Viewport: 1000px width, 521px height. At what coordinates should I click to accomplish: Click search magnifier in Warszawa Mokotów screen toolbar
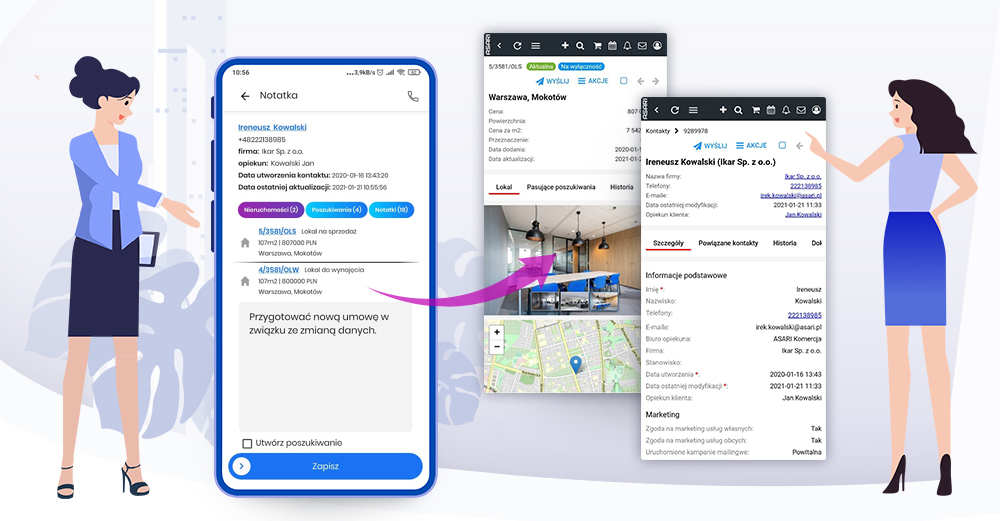click(580, 46)
